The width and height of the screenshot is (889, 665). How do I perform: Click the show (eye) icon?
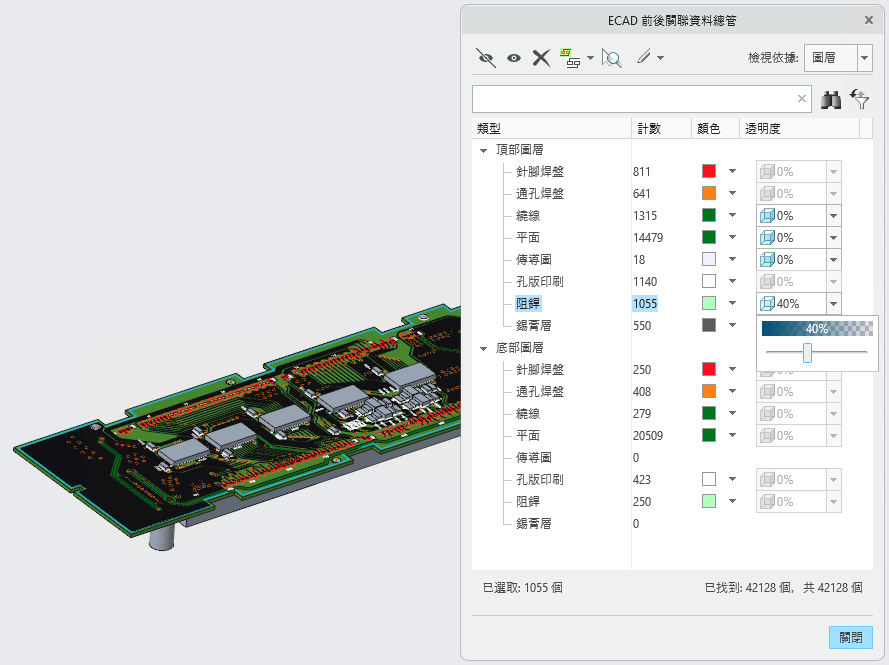[514, 58]
